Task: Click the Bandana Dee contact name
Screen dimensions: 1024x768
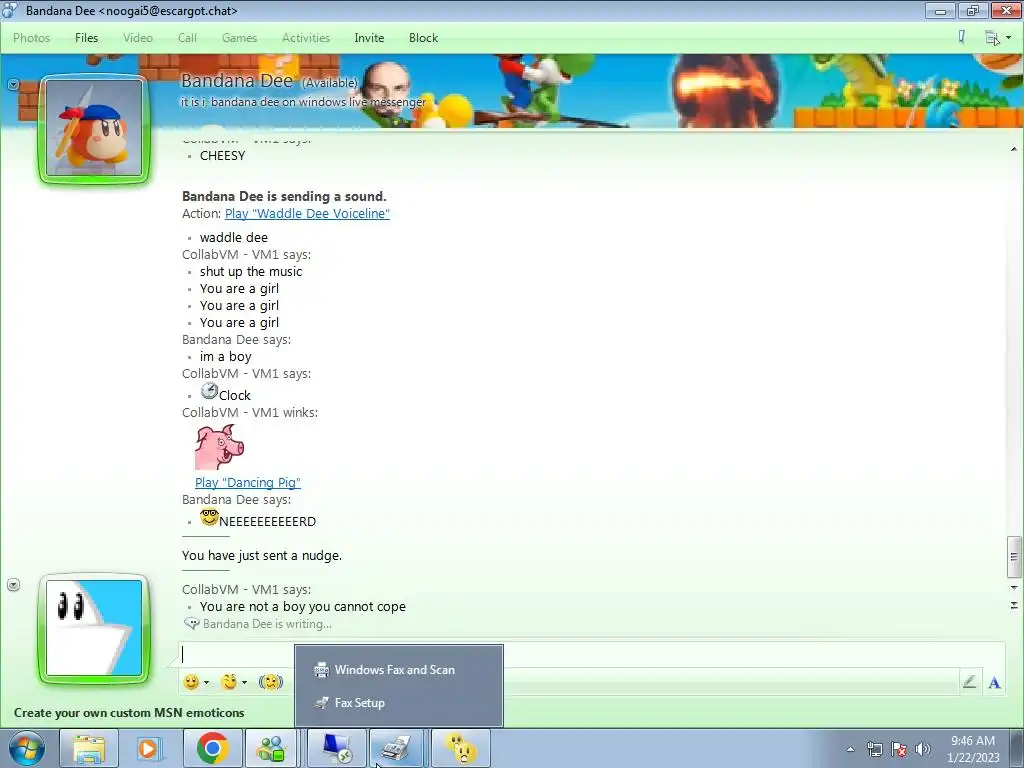Action: pos(236,81)
